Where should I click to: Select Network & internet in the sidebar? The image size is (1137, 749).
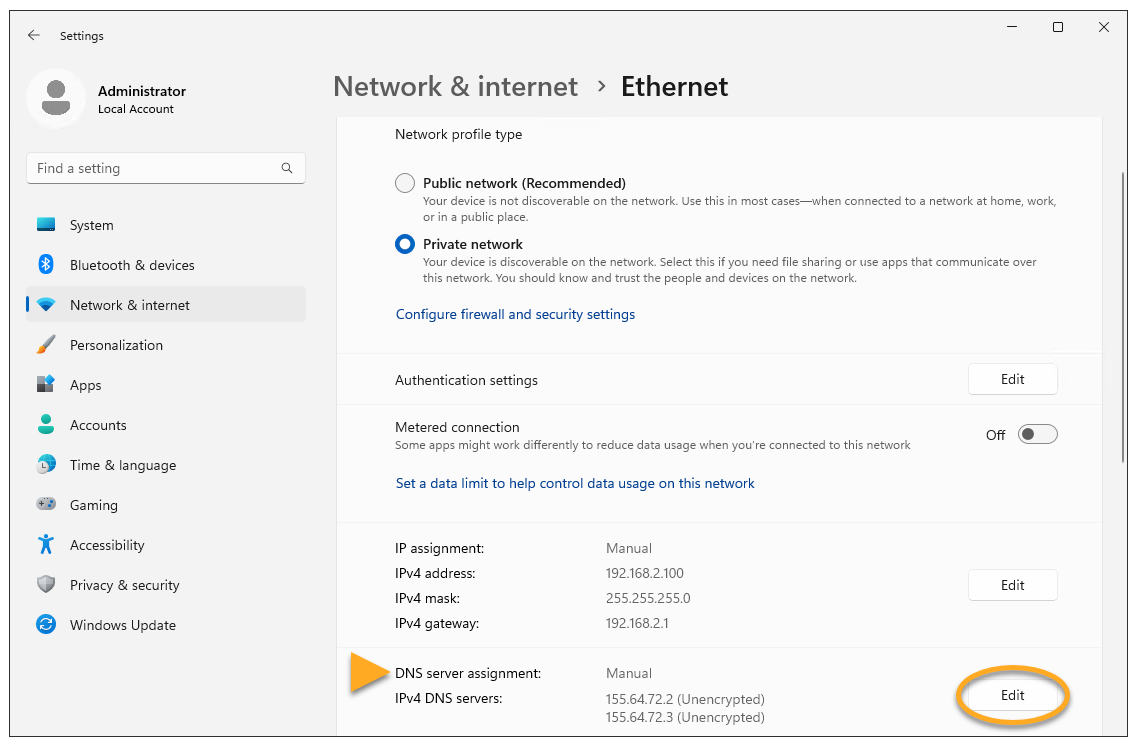click(x=130, y=305)
